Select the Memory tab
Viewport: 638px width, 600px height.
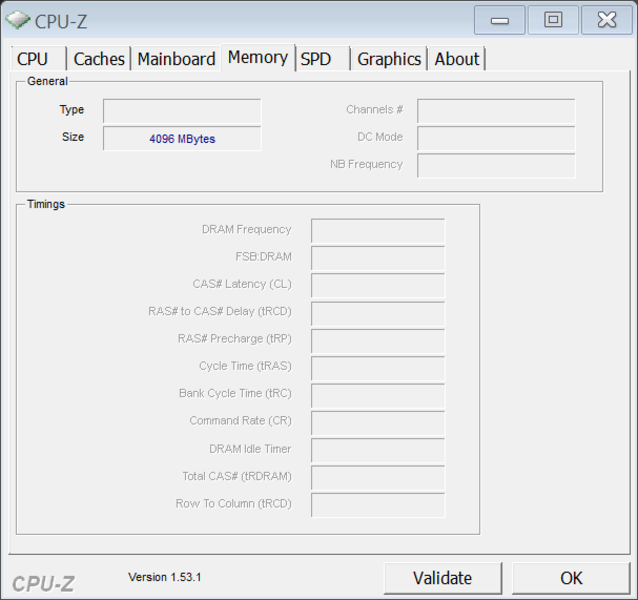click(x=258, y=57)
